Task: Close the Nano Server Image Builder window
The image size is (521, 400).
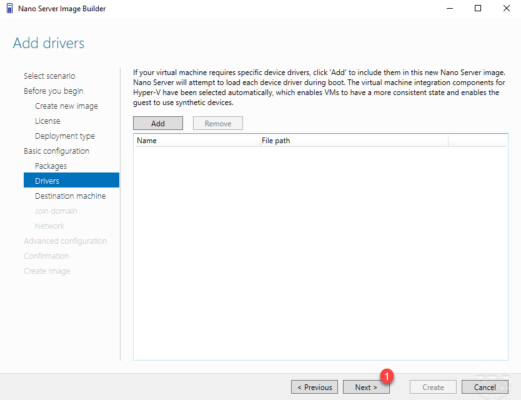Action: 506,8
